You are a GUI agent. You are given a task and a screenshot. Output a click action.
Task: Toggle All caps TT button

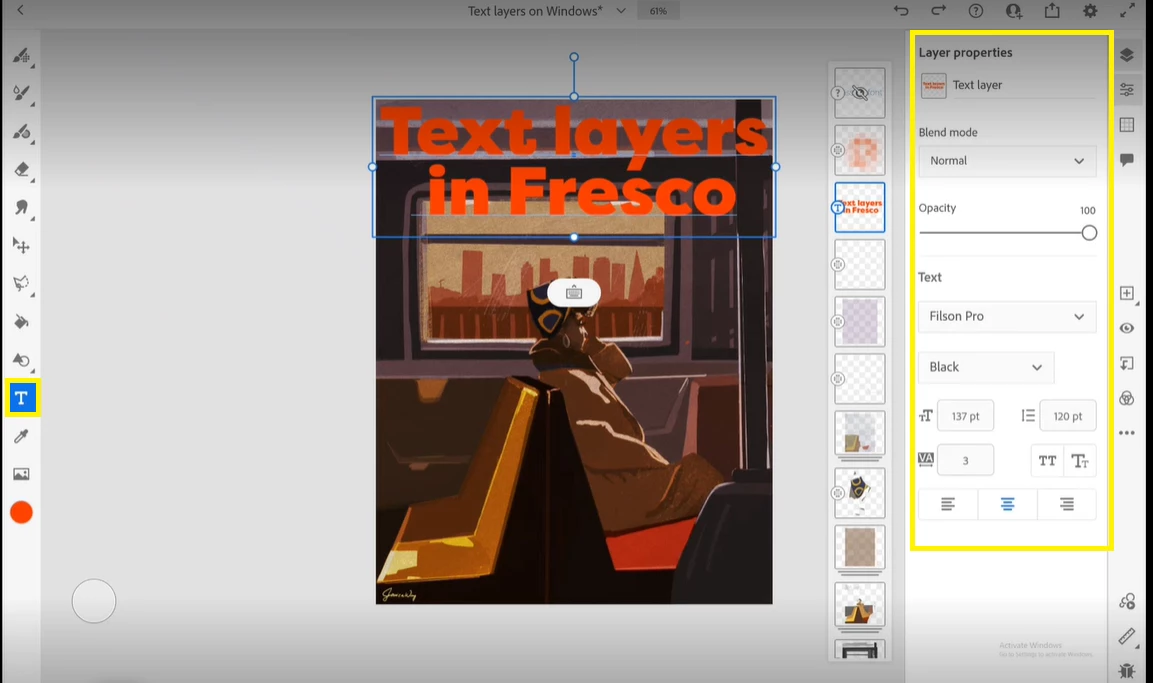[1047, 461]
